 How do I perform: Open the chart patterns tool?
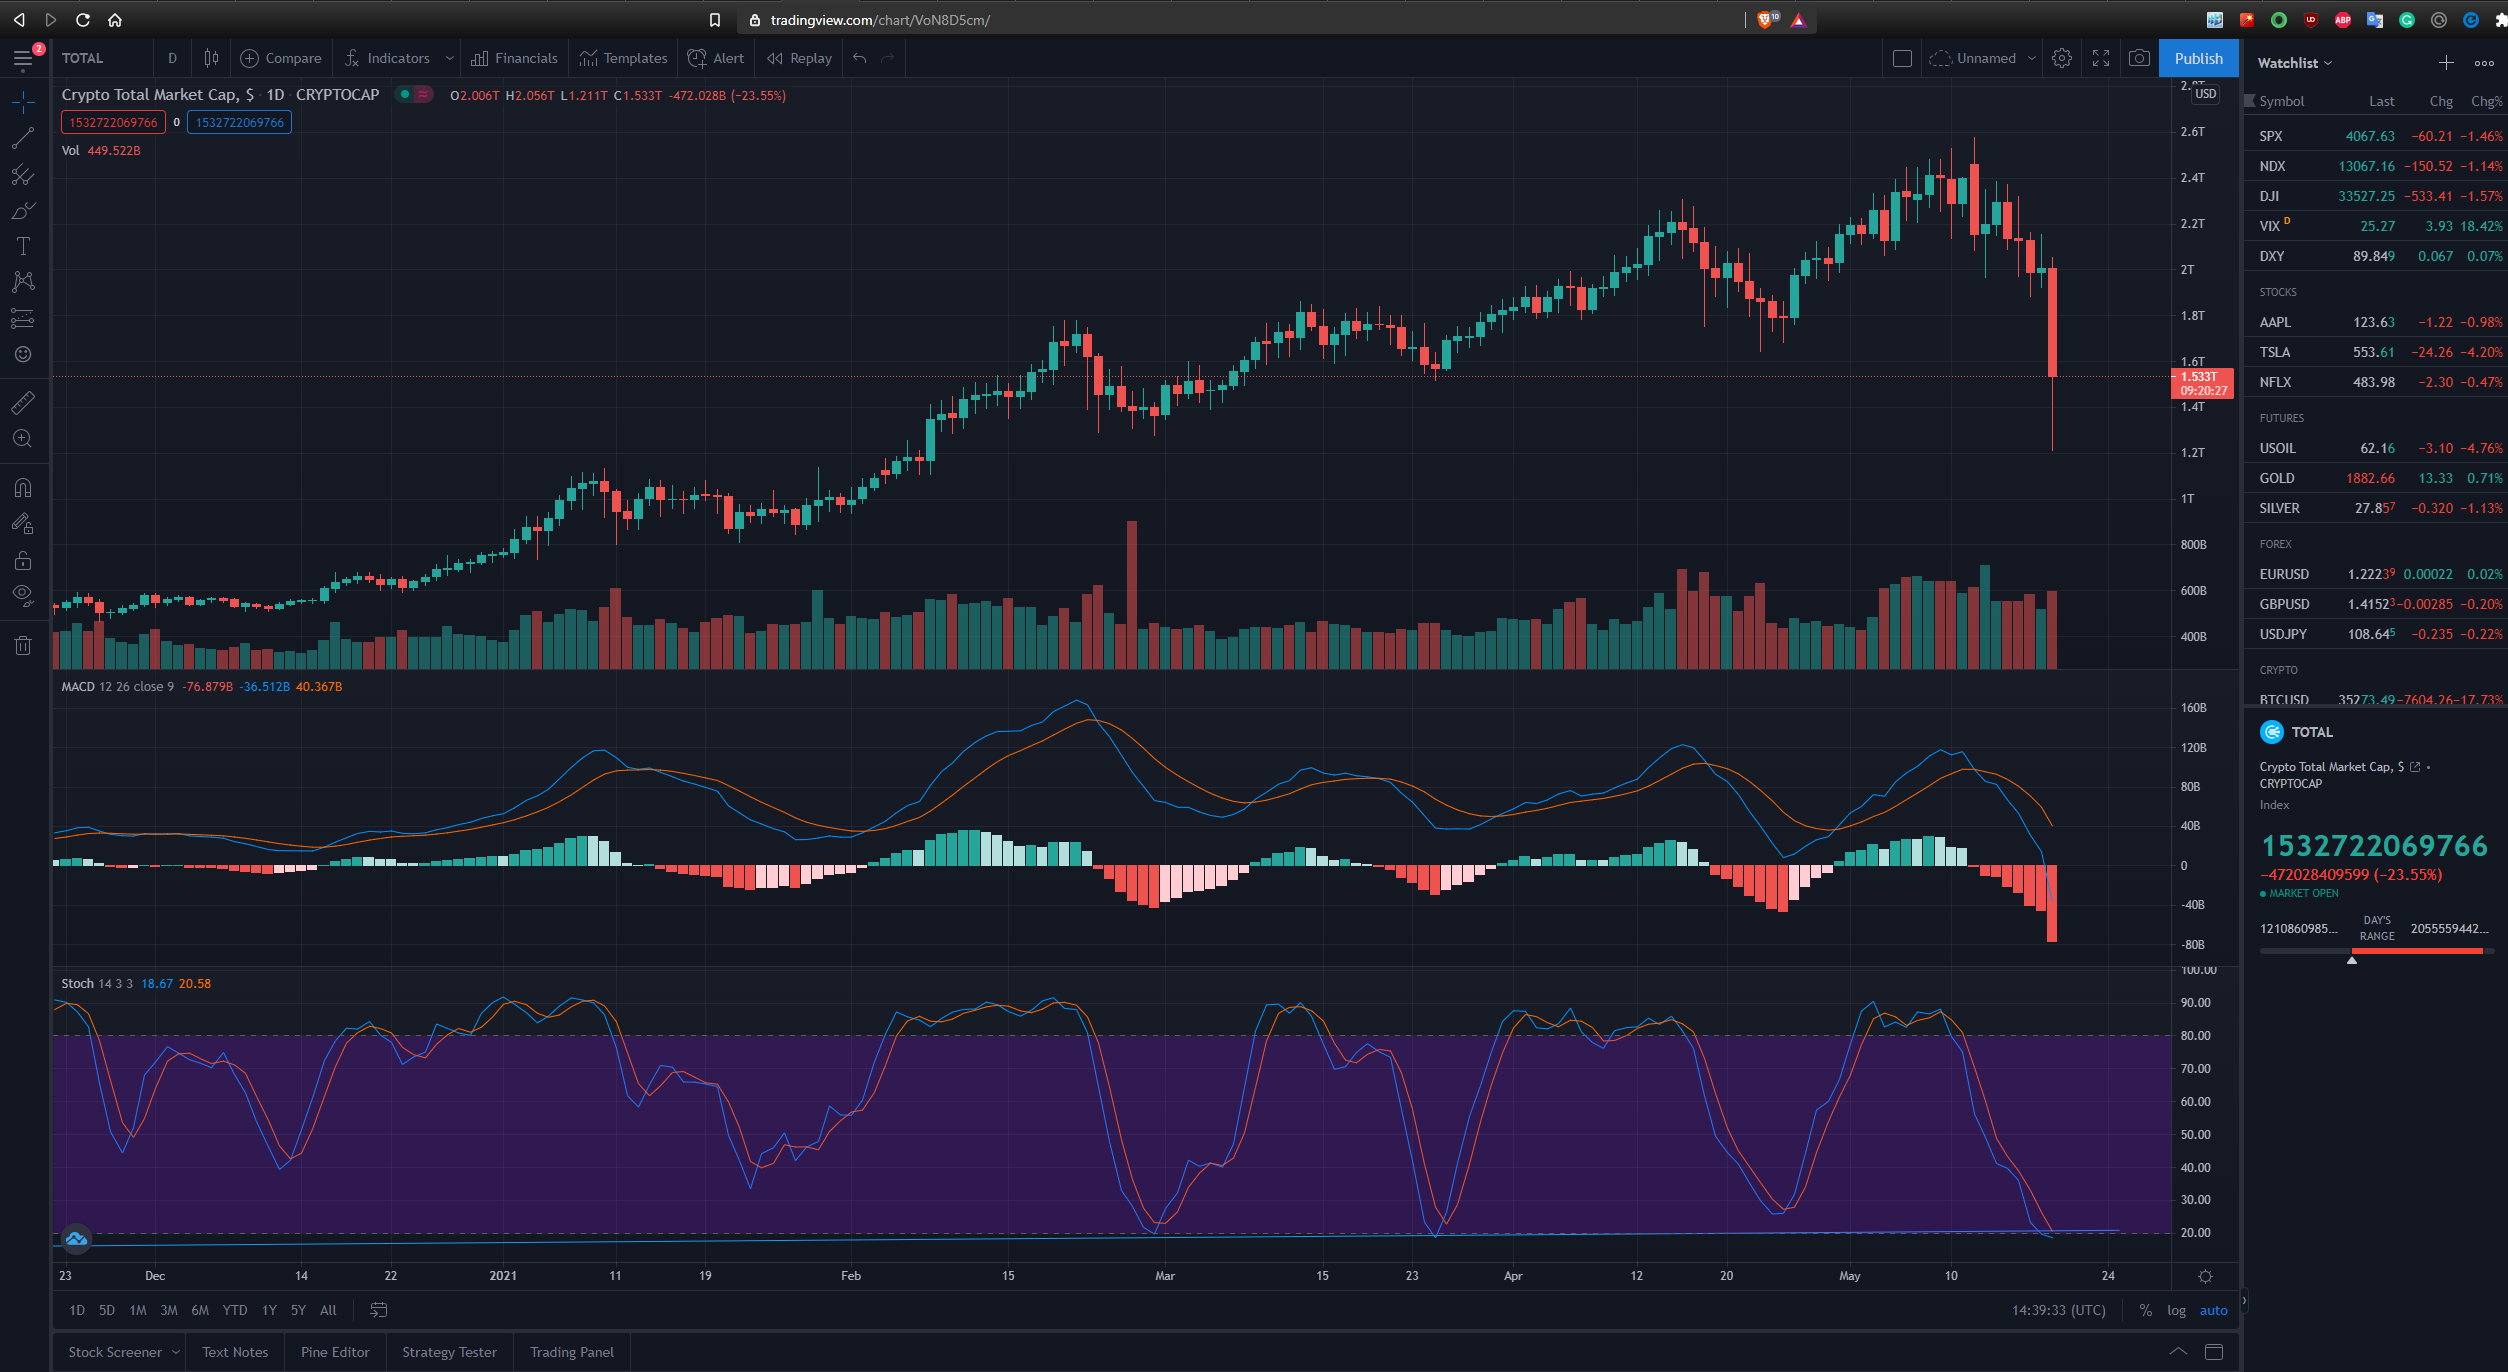click(x=23, y=282)
